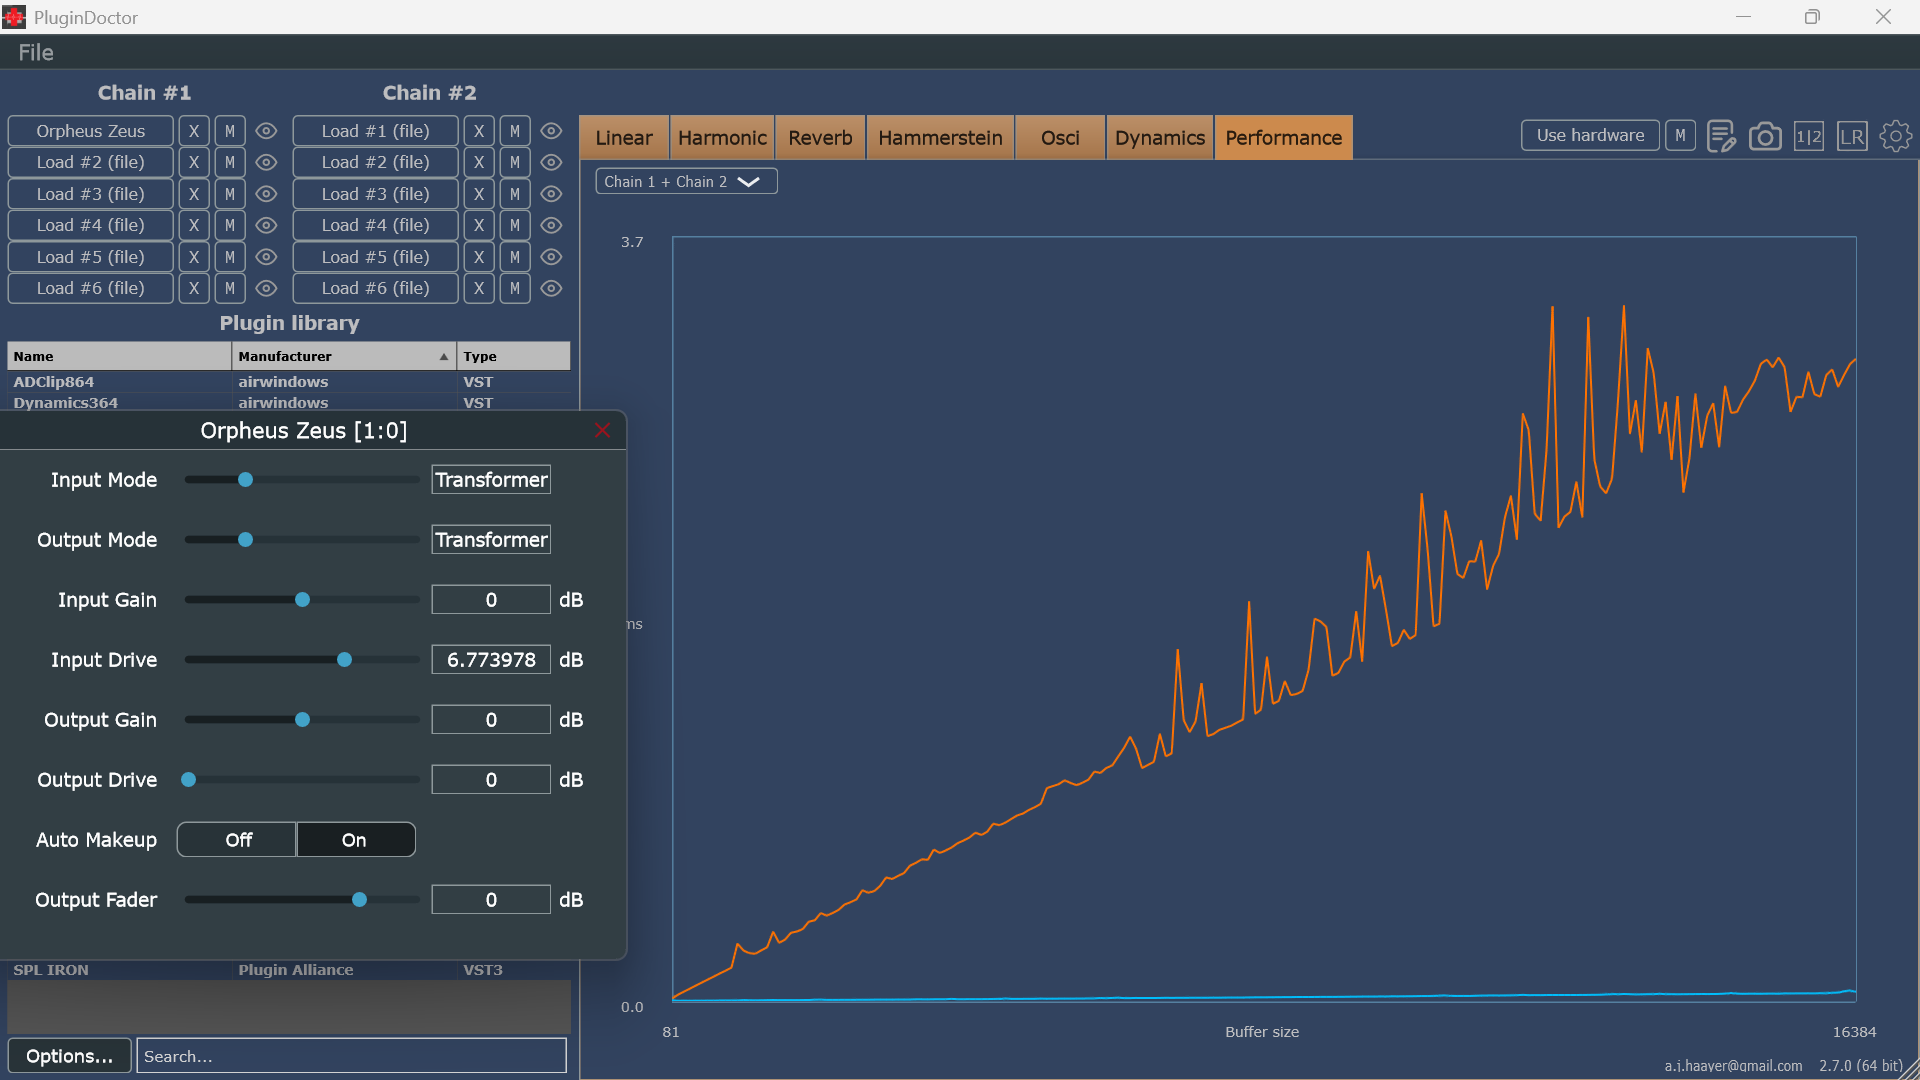
Task: Click the Input Drive slider handle
Action: [x=344, y=660]
